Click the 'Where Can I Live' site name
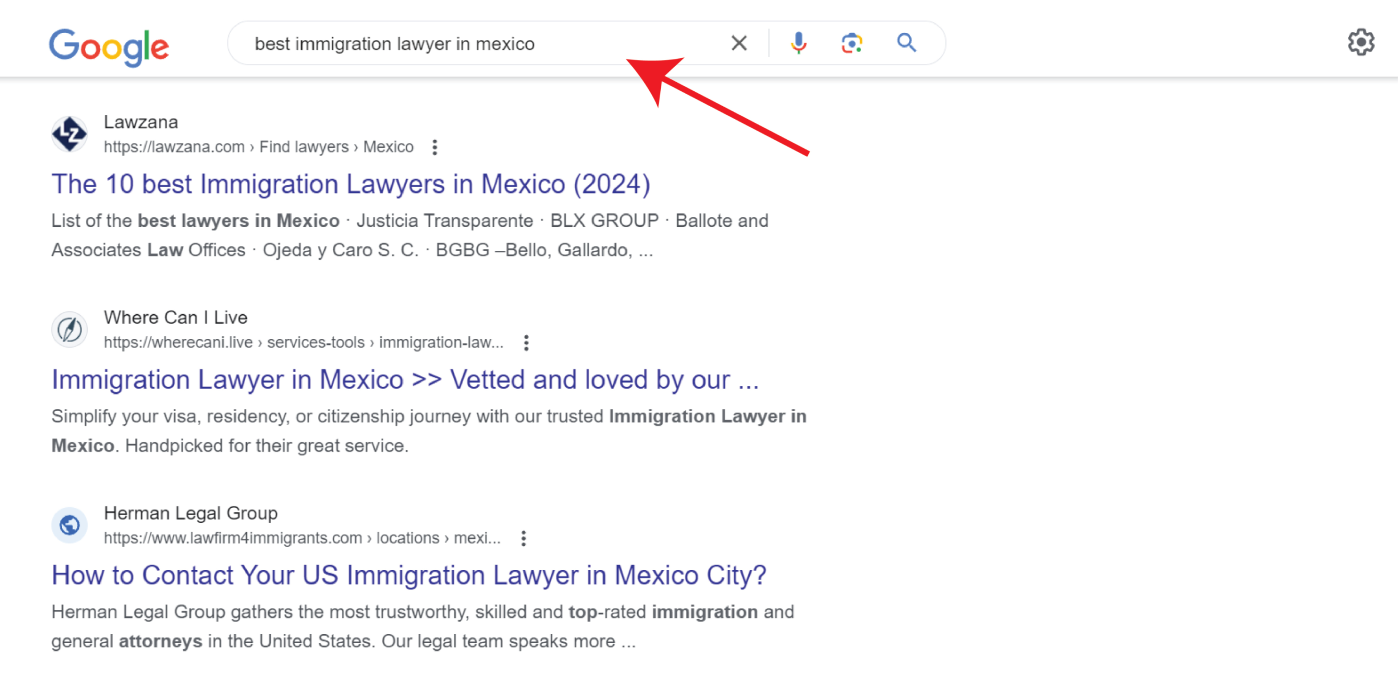The height and width of the screenshot is (700, 1400). 176,318
